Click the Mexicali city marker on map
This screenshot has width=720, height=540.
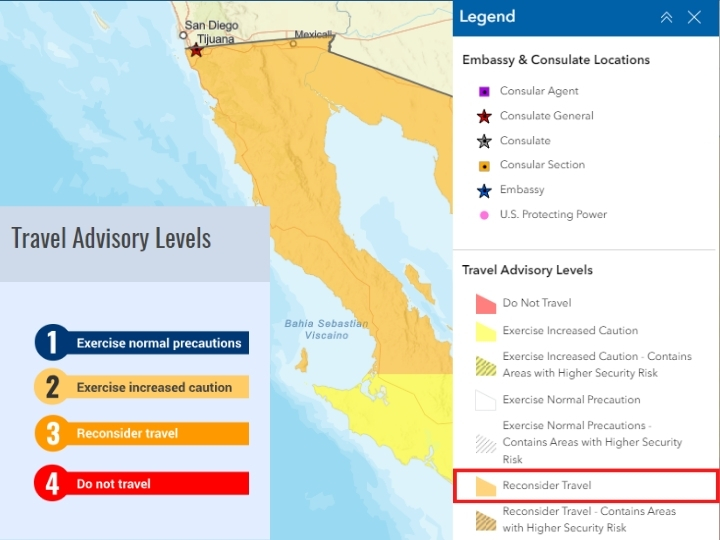(293, 44)
